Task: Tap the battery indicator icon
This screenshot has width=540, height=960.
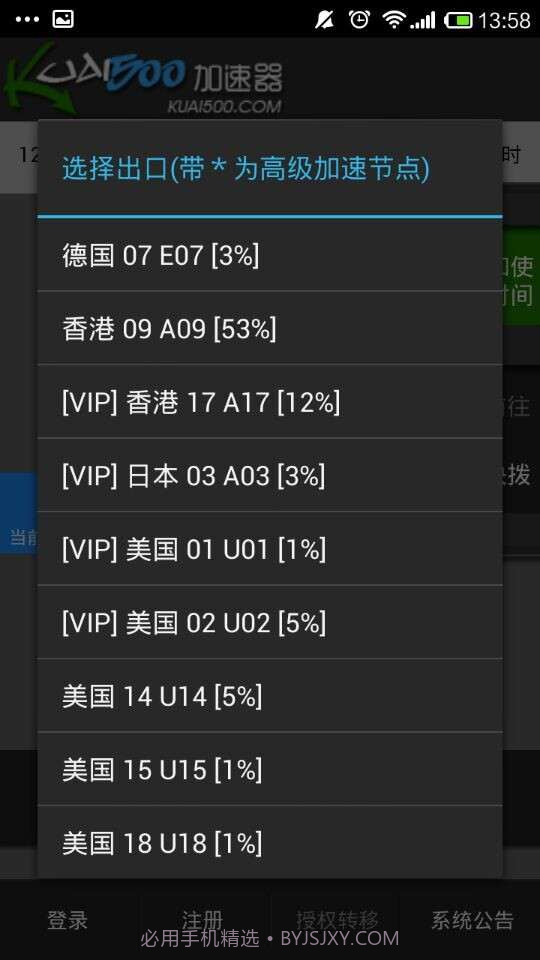Action: click(x=458, y=20)
